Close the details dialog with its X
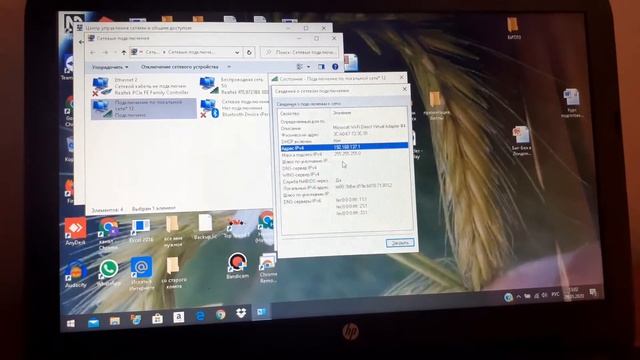640x360 pixels. coord(405,89)
